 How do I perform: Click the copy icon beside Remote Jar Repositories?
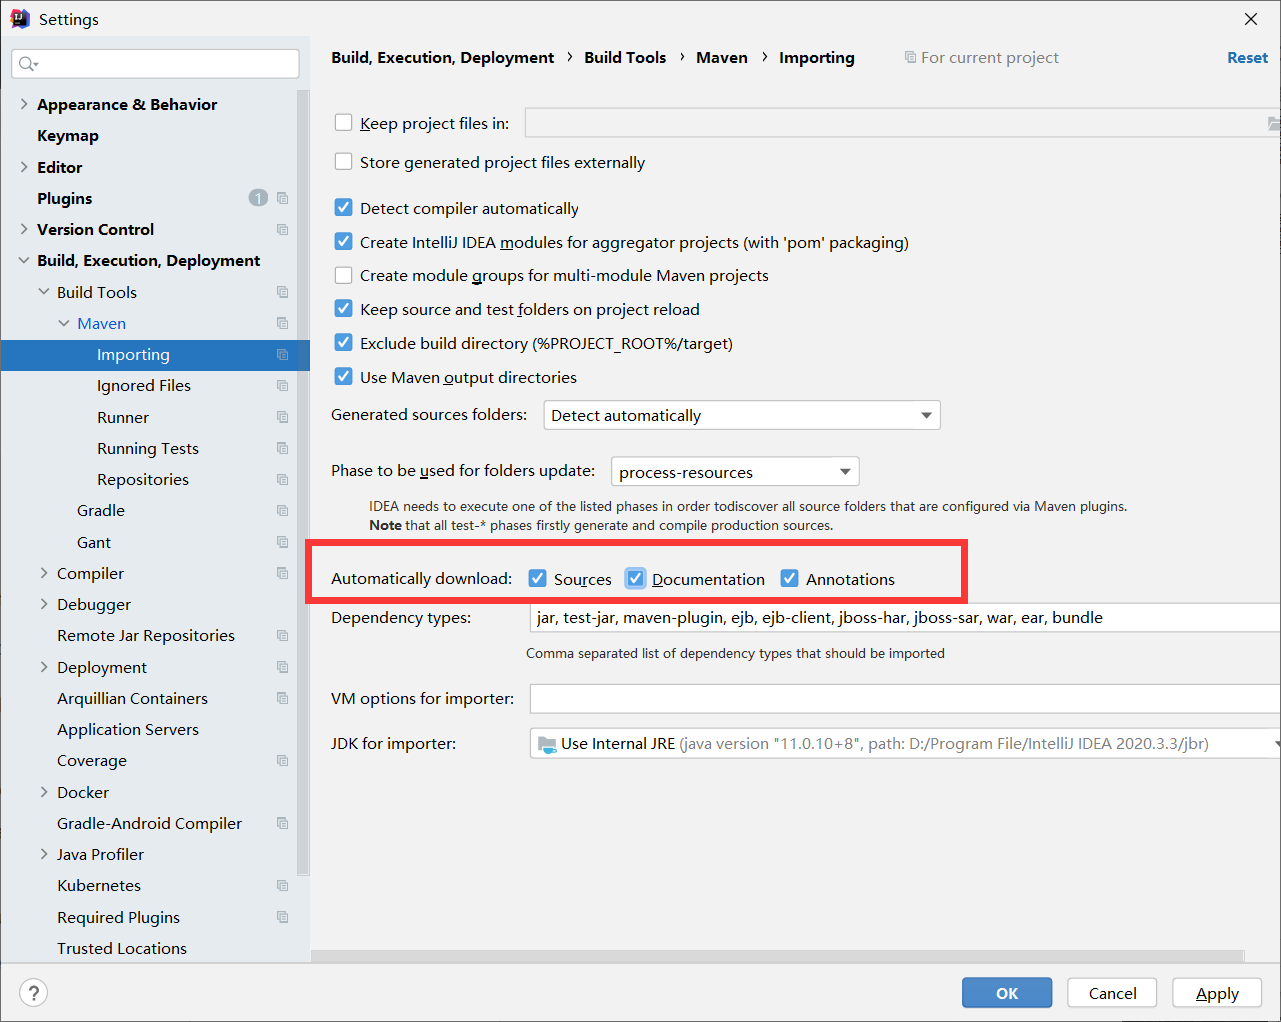click(x=282, y=635)
